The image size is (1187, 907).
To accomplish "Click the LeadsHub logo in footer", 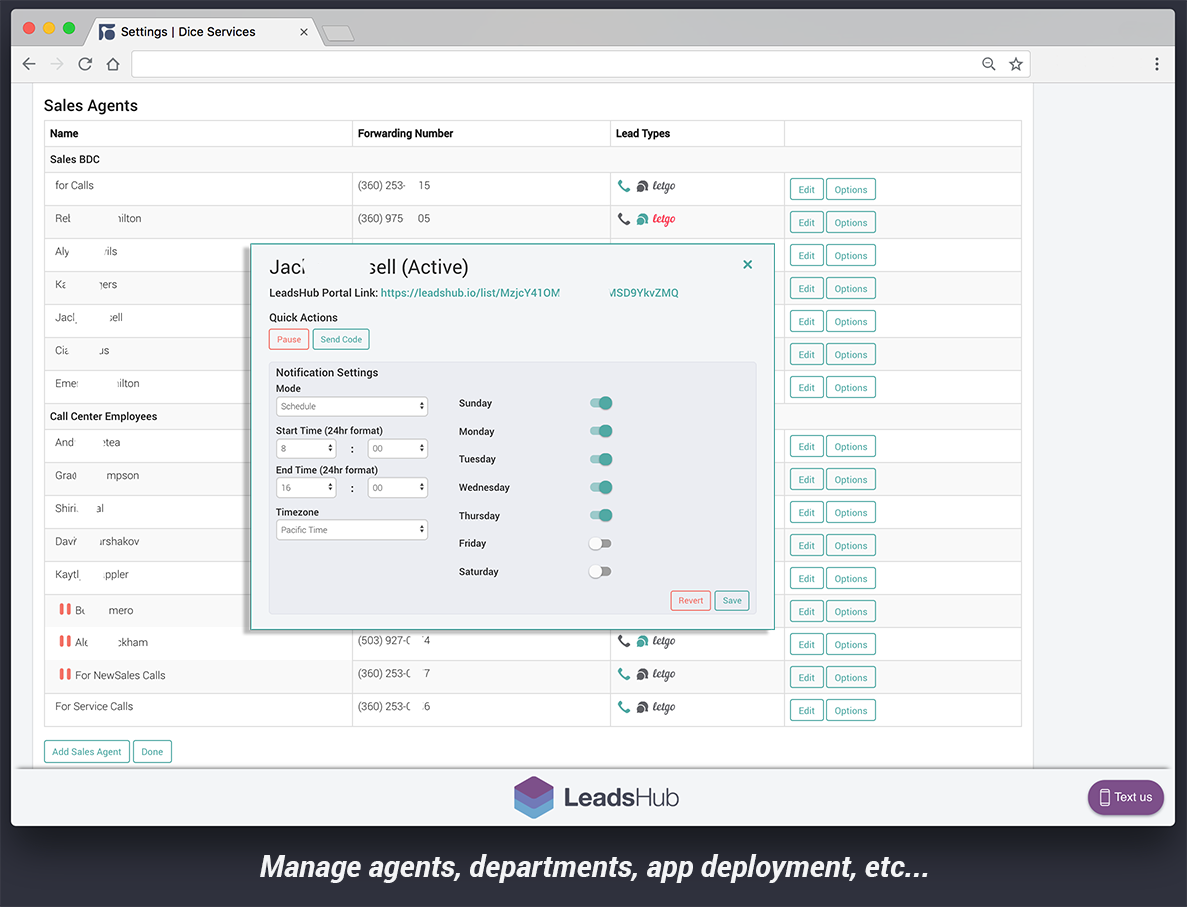I will [x=597, y=797].
